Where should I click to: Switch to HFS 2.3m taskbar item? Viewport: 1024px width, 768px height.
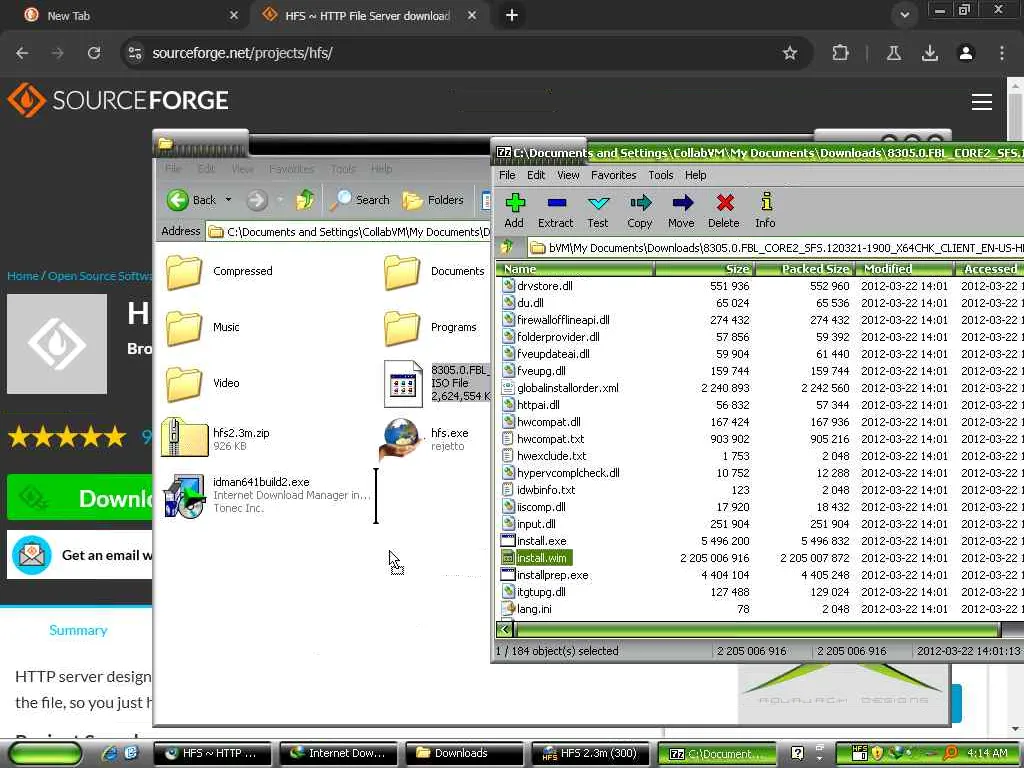(590, 754)
